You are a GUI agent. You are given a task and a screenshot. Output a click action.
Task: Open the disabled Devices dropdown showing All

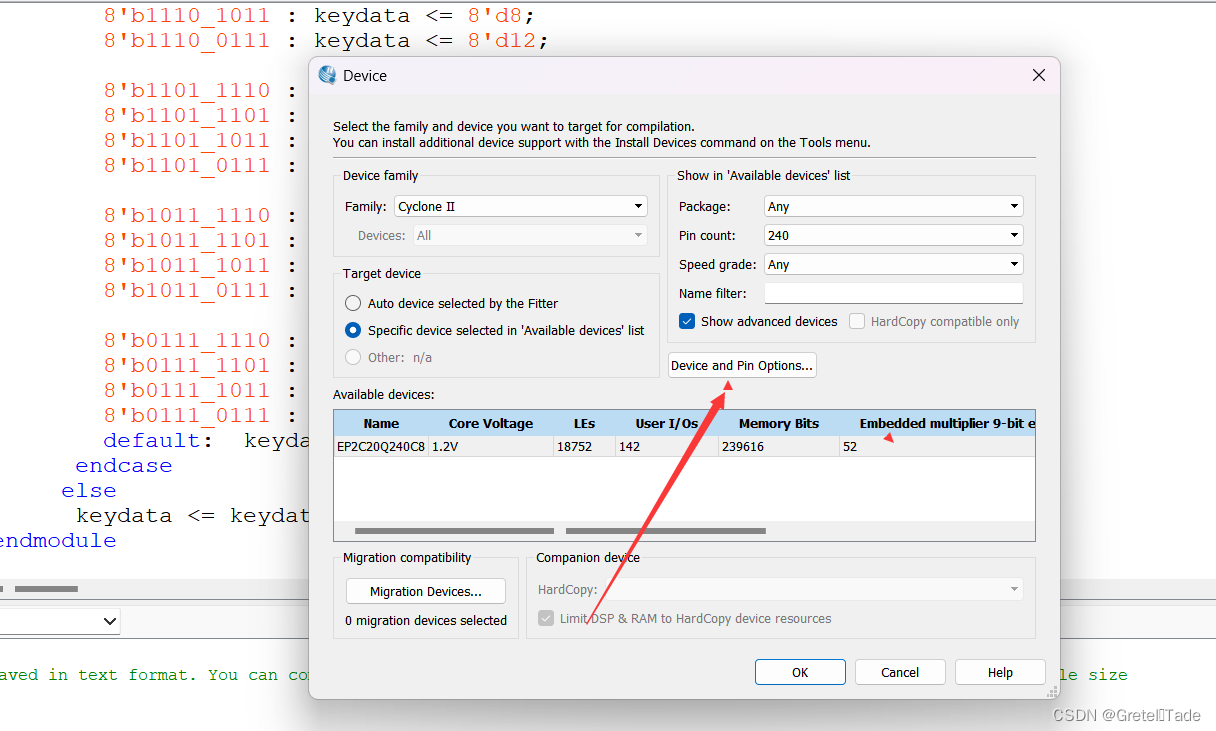(x=530, y=235)
